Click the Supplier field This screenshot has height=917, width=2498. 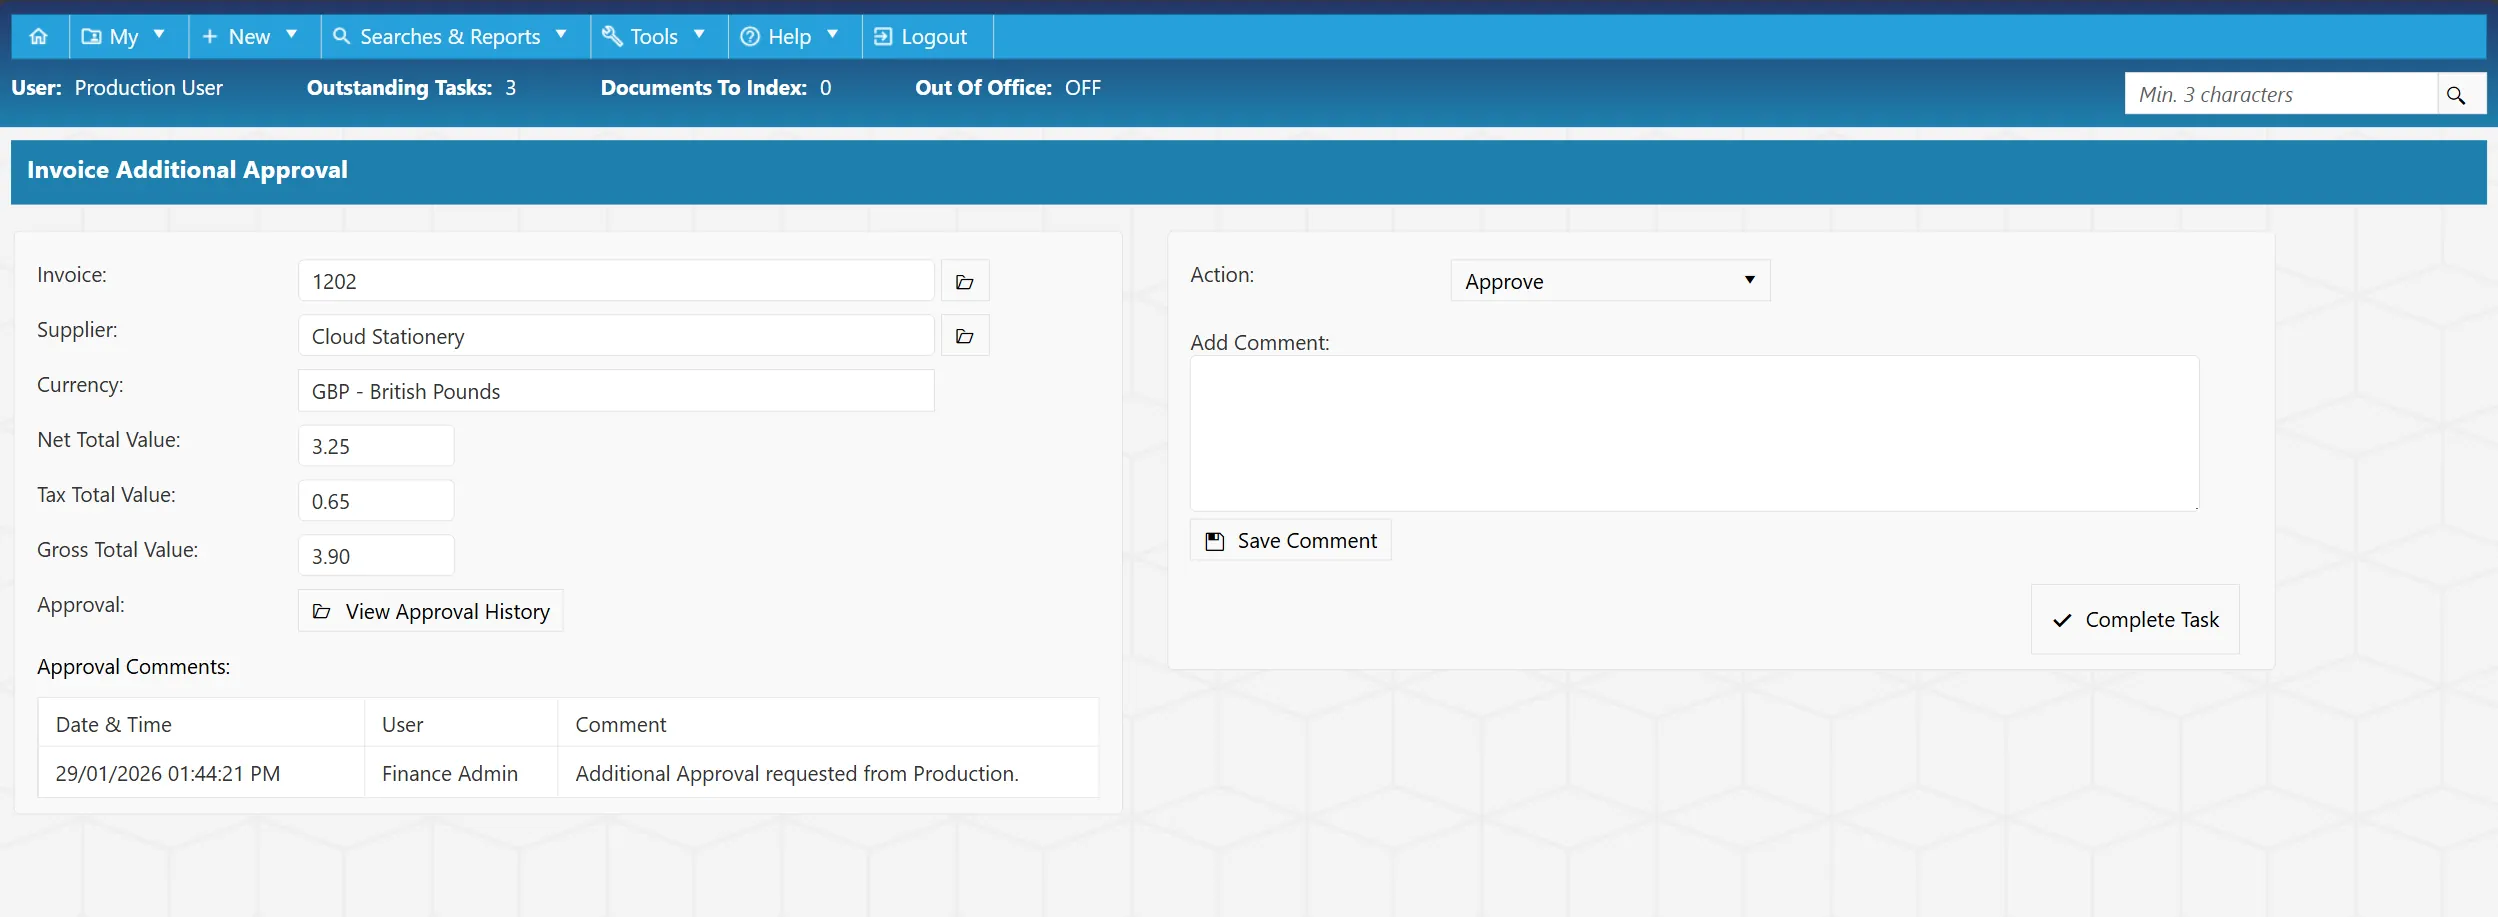point(616,336)
